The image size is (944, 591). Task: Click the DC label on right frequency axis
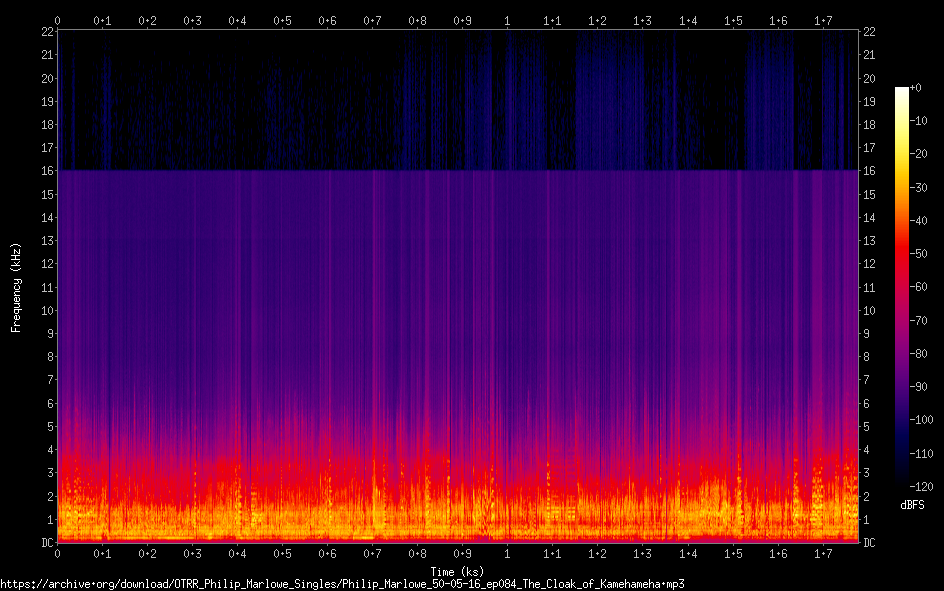click(x=869, y=543)
